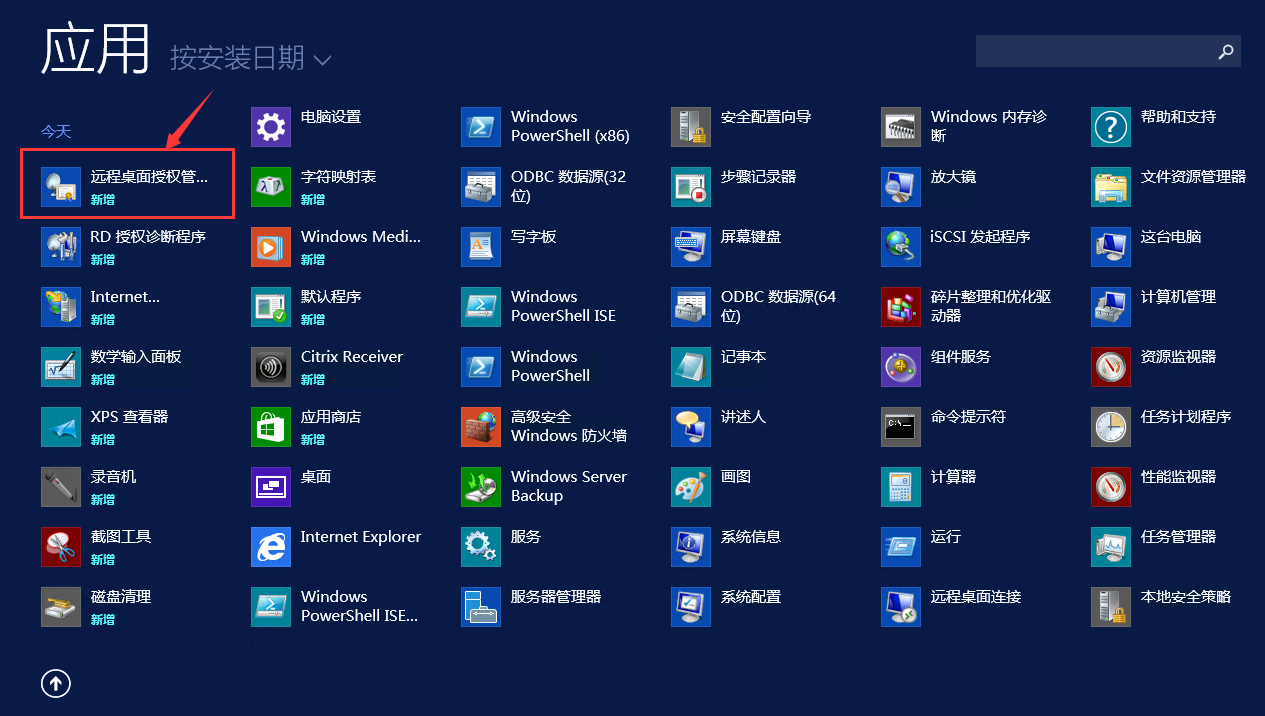
Task: Open 运行 dialog tile
Action: [x=922, y=547]
